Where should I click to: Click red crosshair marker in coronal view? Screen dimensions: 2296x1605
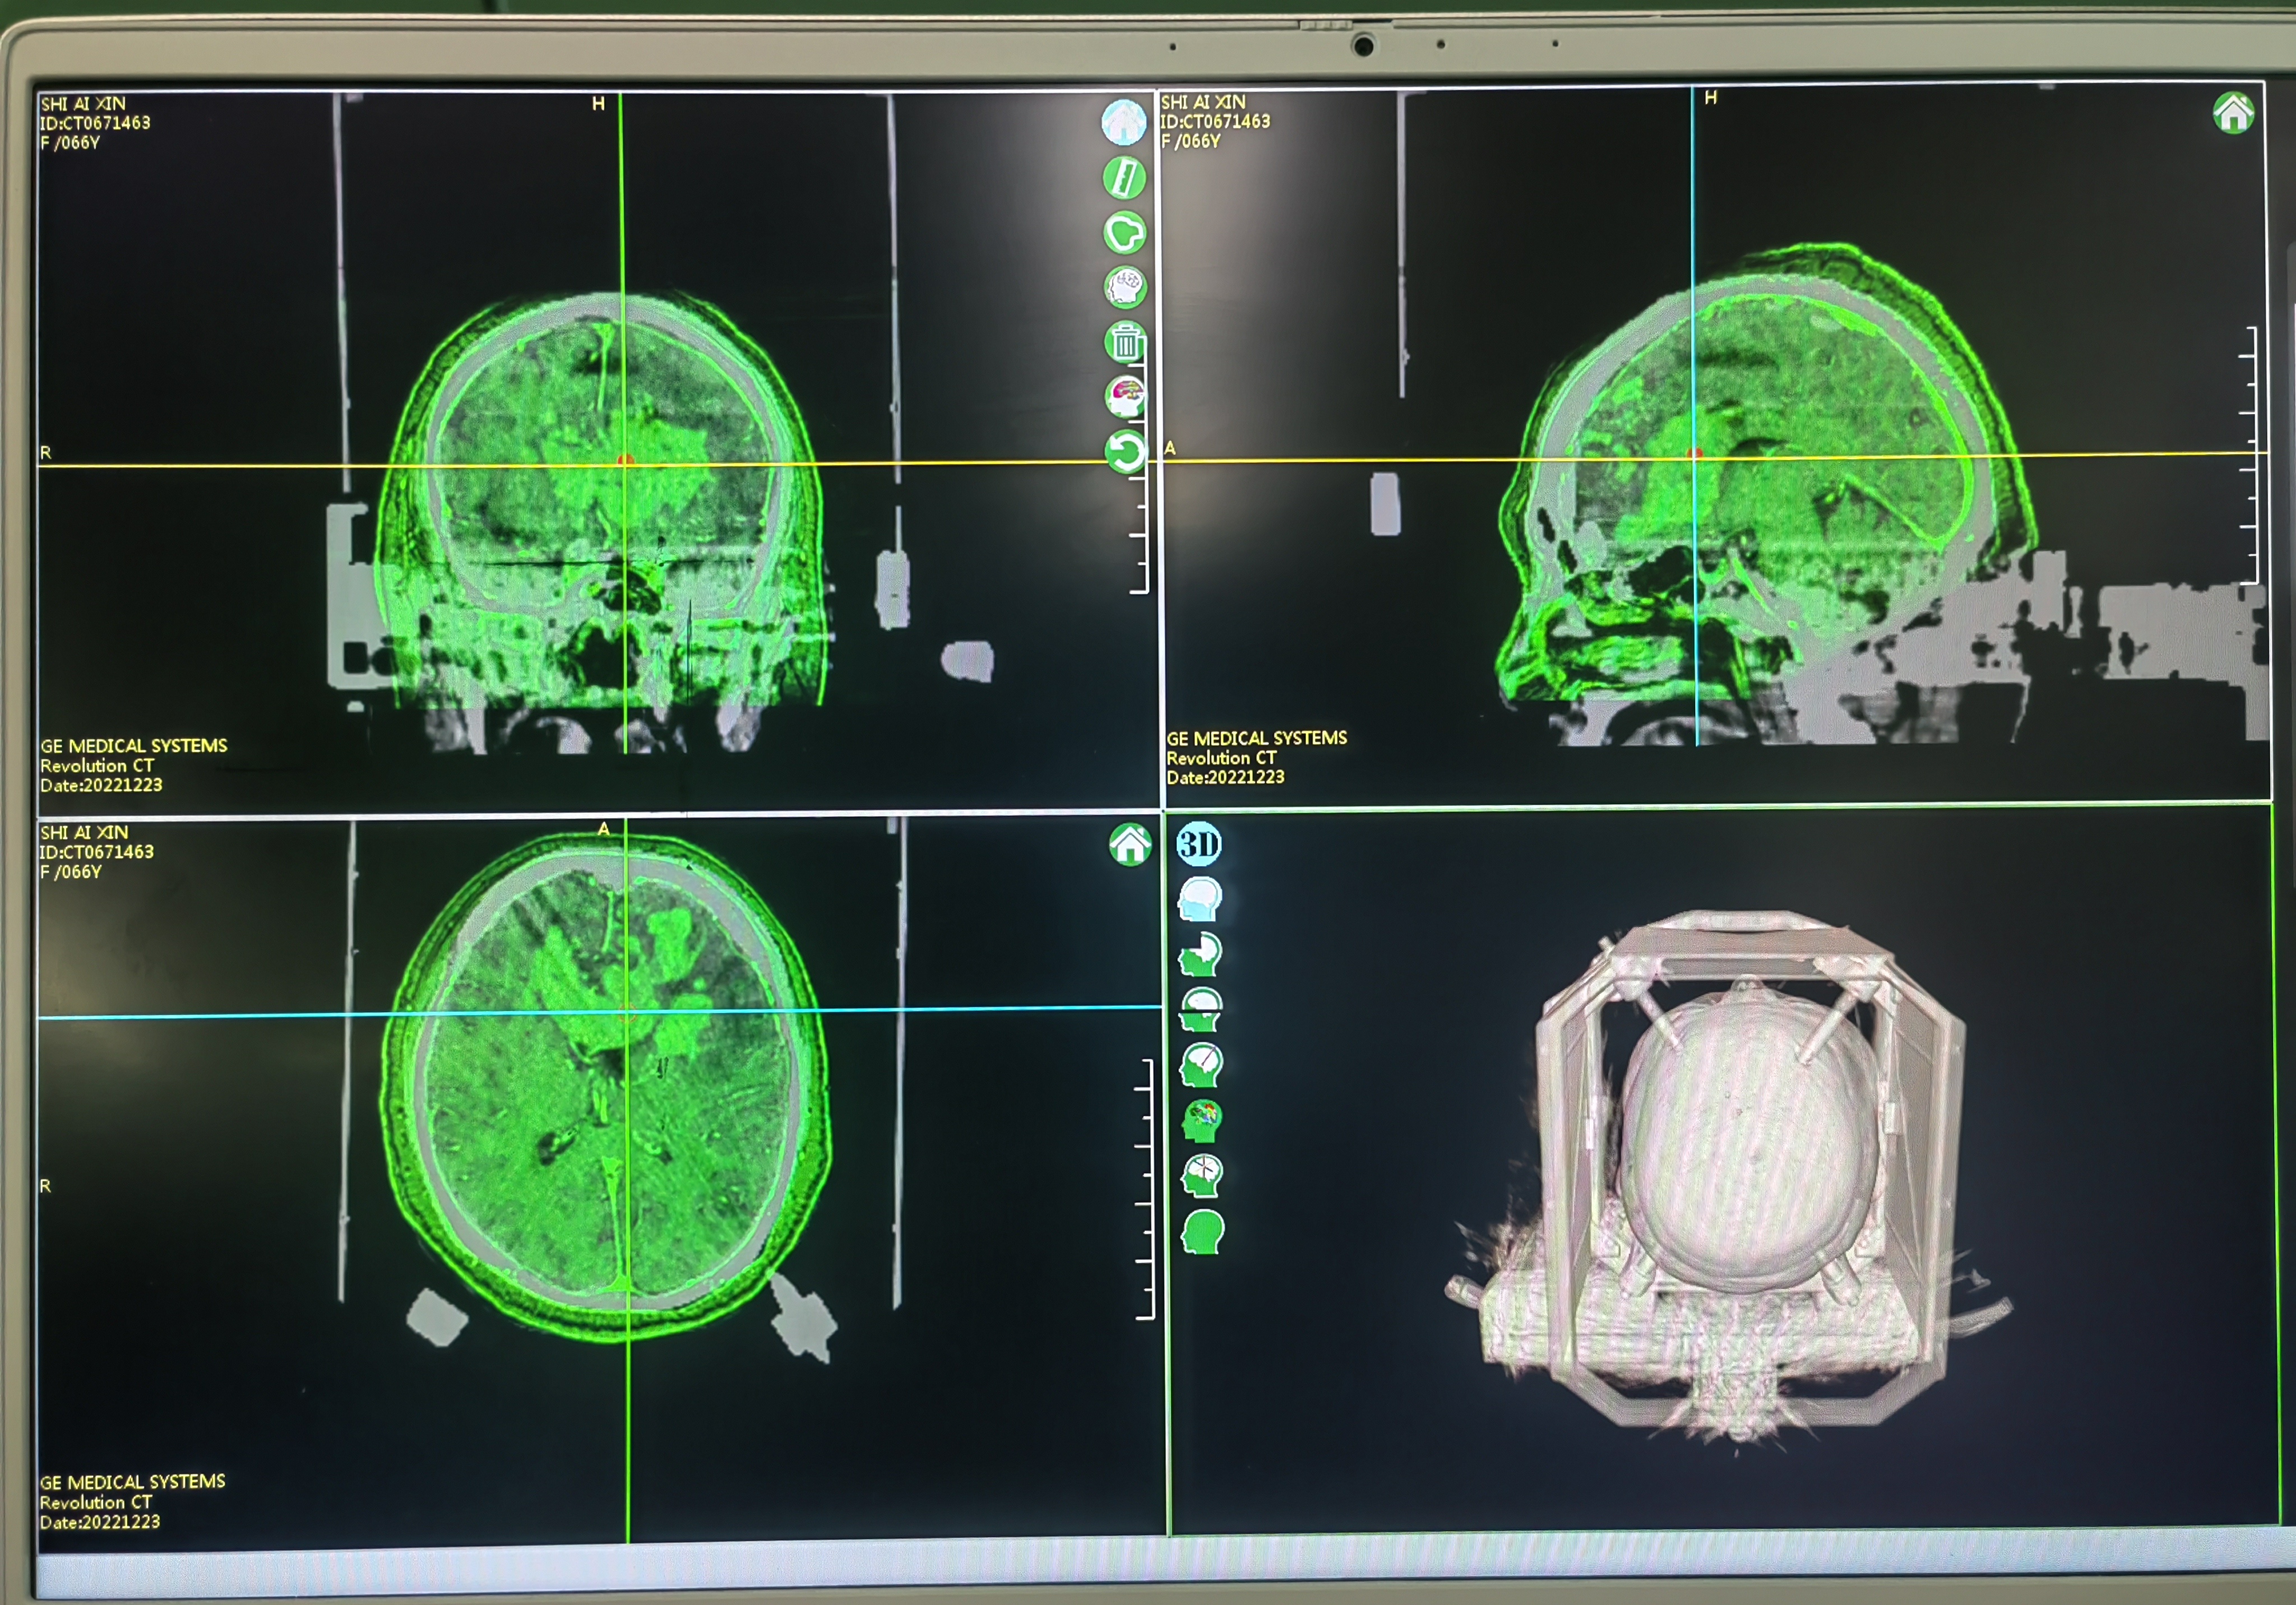coord(625,461)
